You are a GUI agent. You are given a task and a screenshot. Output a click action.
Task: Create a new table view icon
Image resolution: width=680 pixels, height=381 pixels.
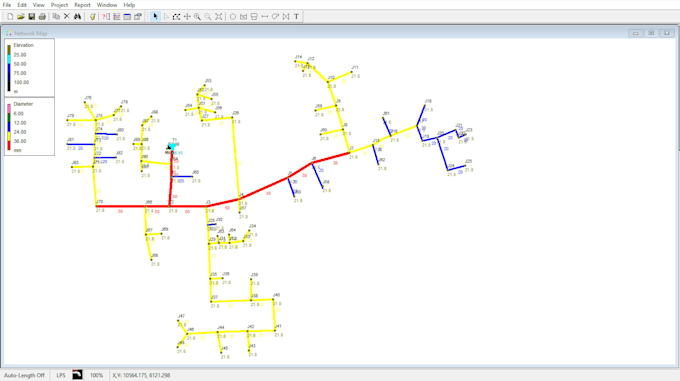[127, 16]
